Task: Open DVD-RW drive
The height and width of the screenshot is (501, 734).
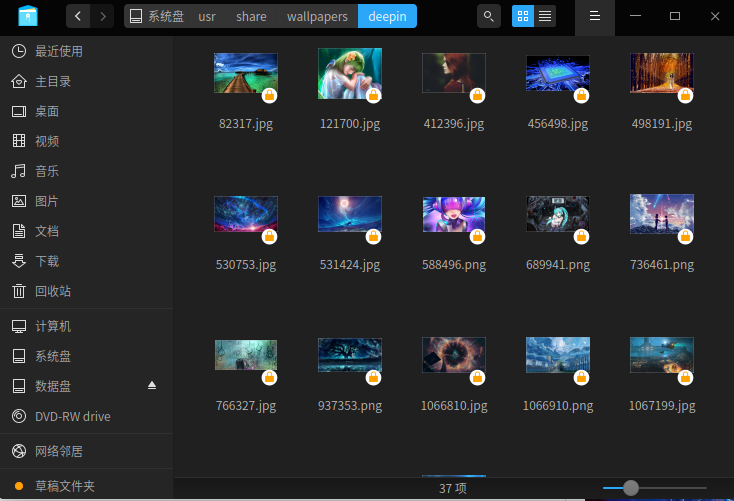Action: pos(87,416)
